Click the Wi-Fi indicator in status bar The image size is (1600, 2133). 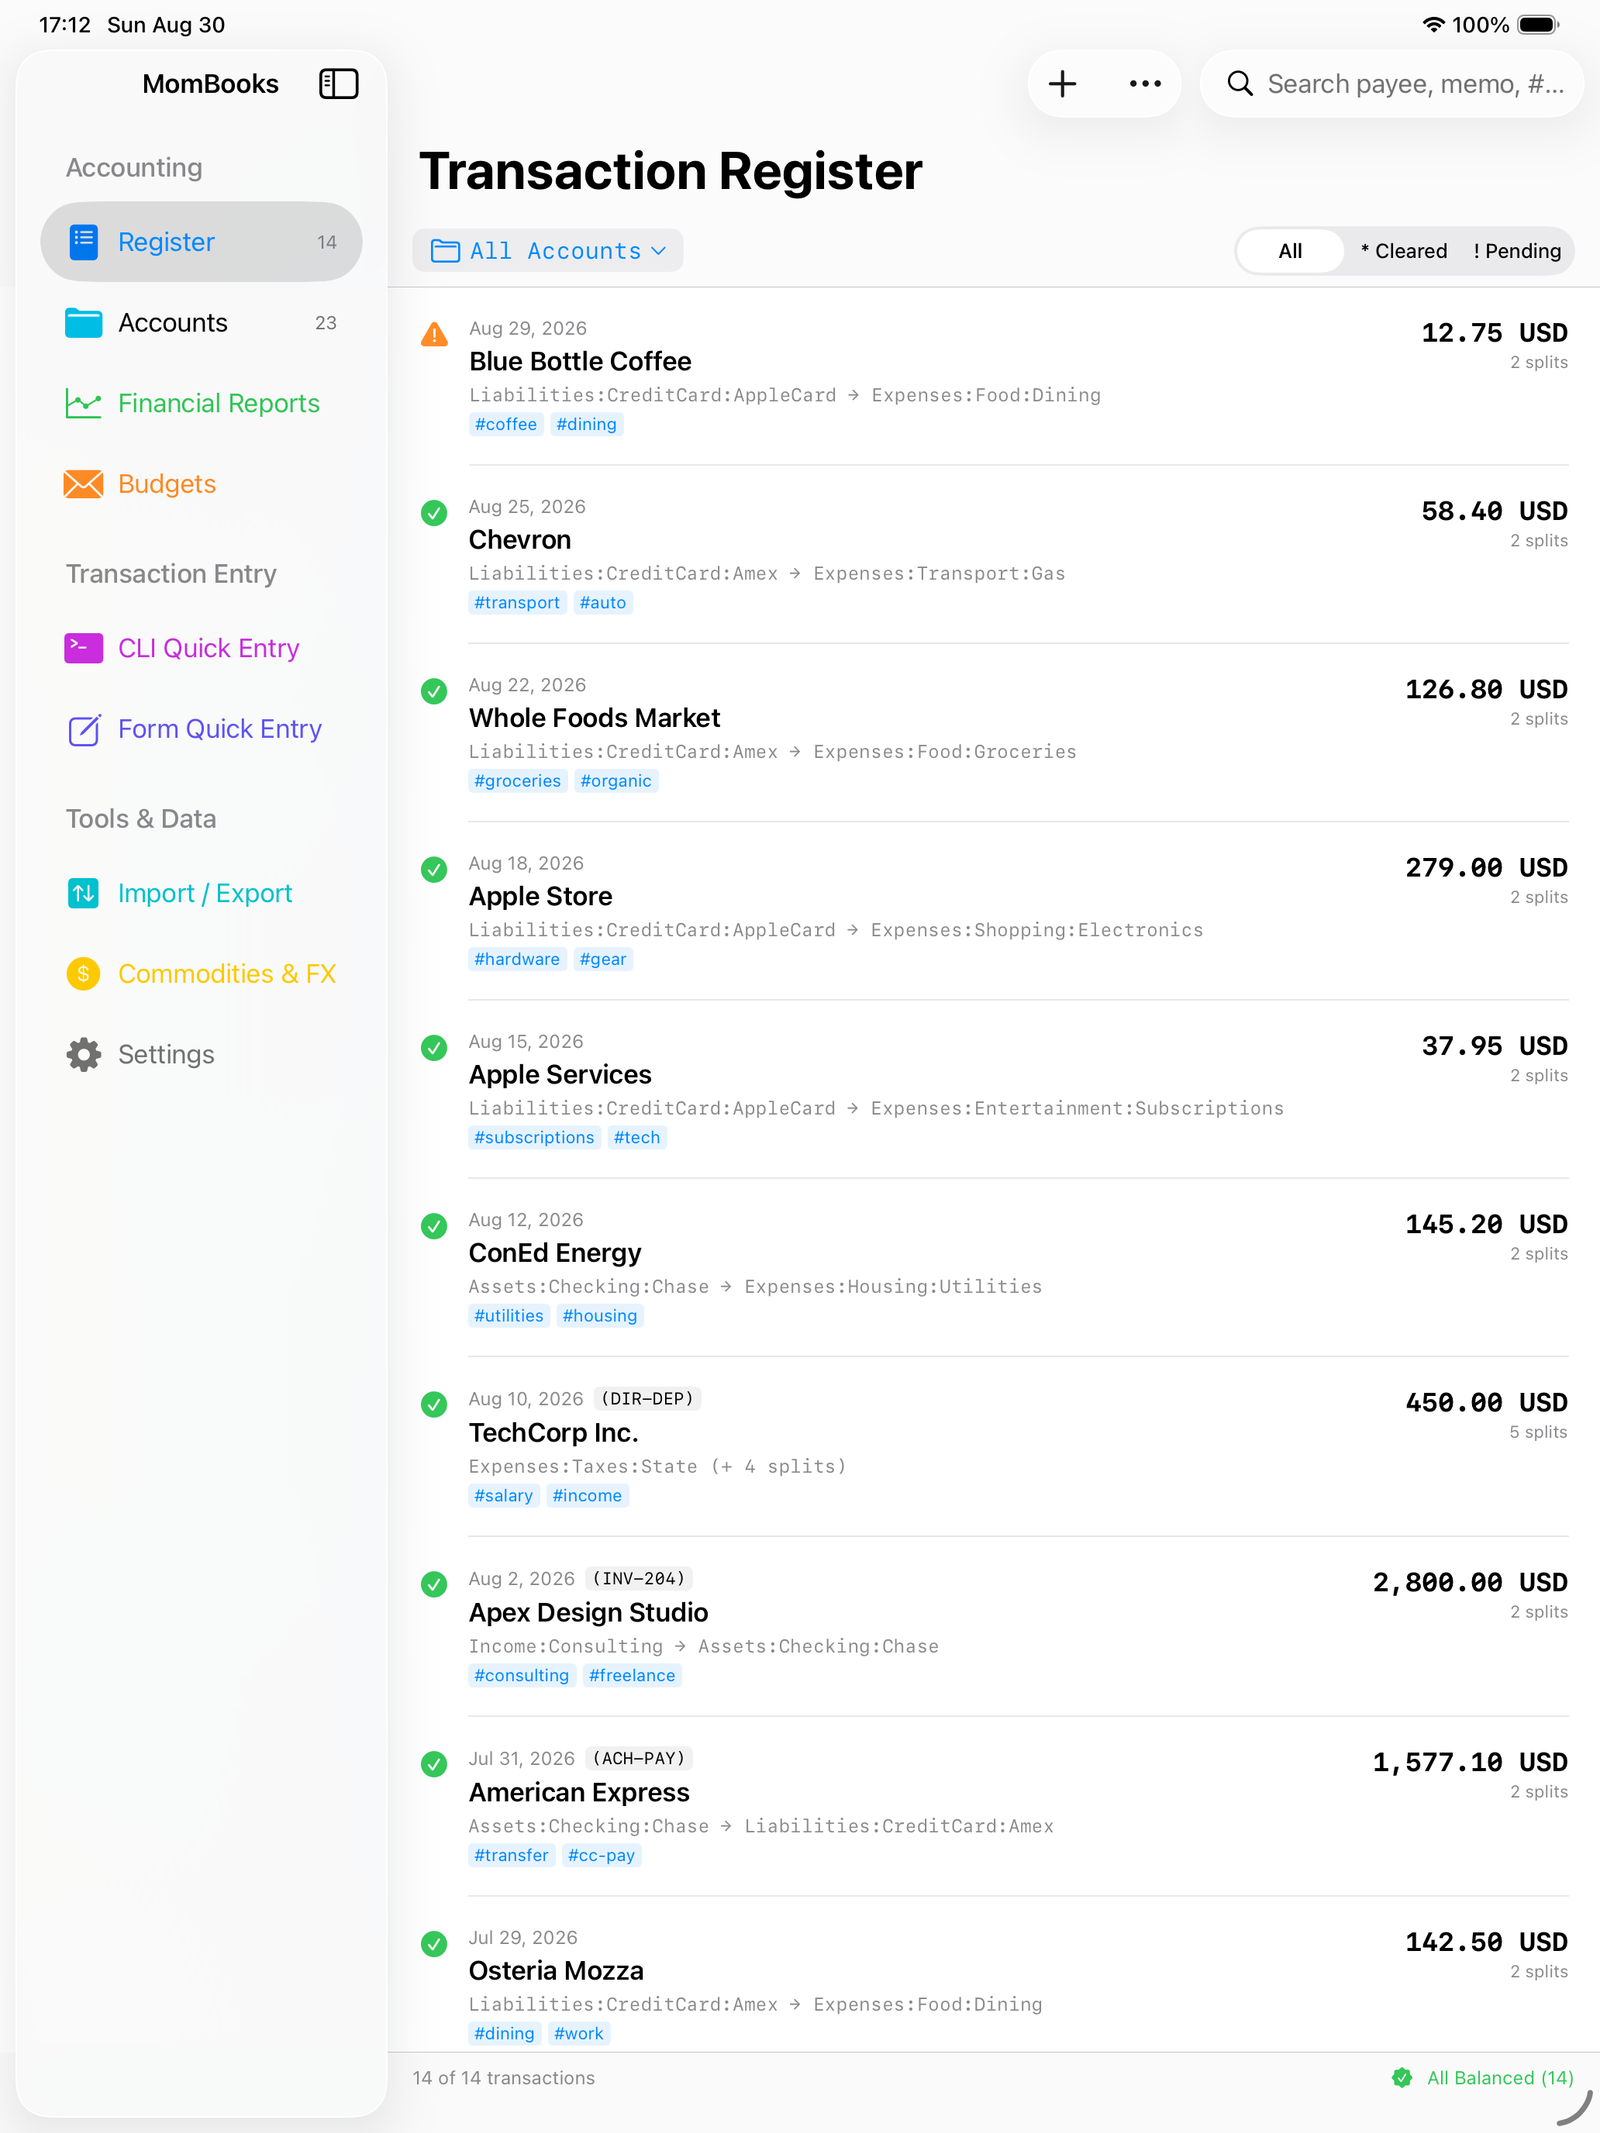point(1434,25)
